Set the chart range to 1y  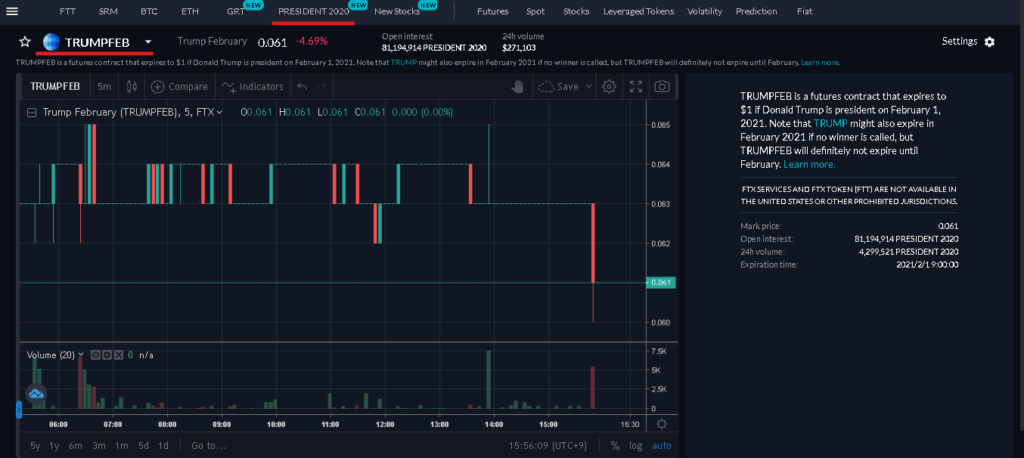tap(54, 446)
